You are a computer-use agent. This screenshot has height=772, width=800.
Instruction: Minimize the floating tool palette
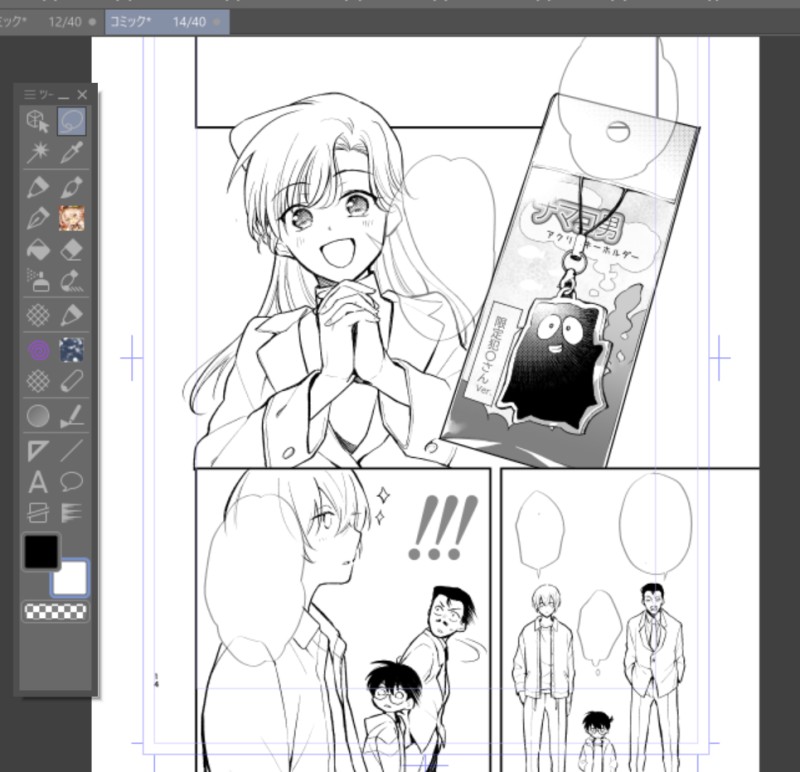point(63,95)
